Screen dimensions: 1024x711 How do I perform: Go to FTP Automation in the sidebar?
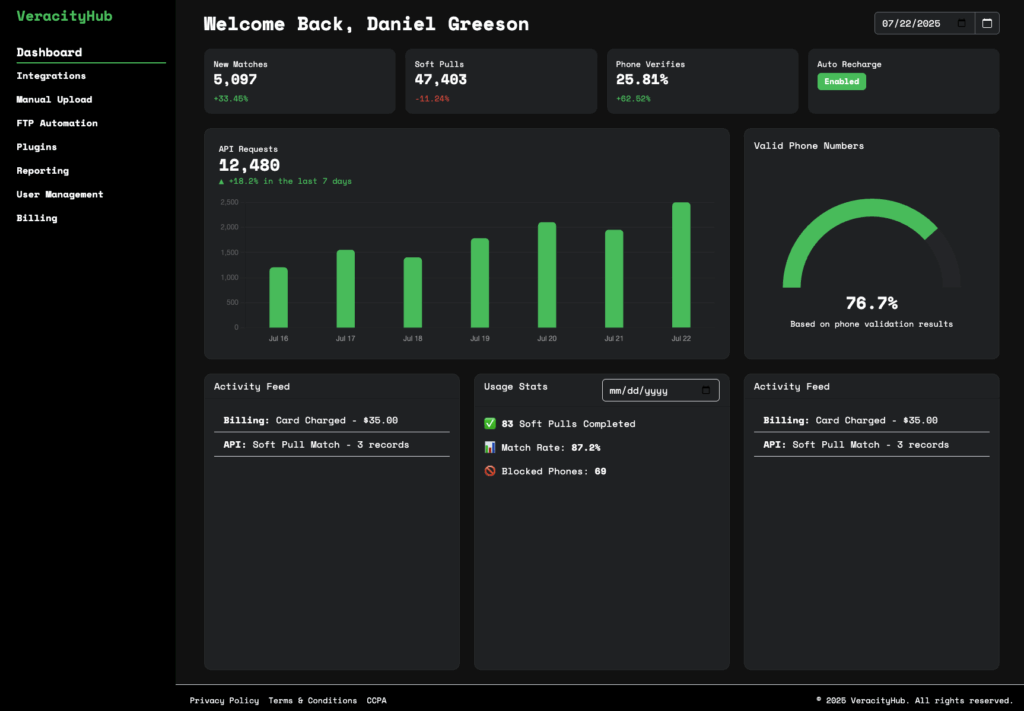pos(57,123)
